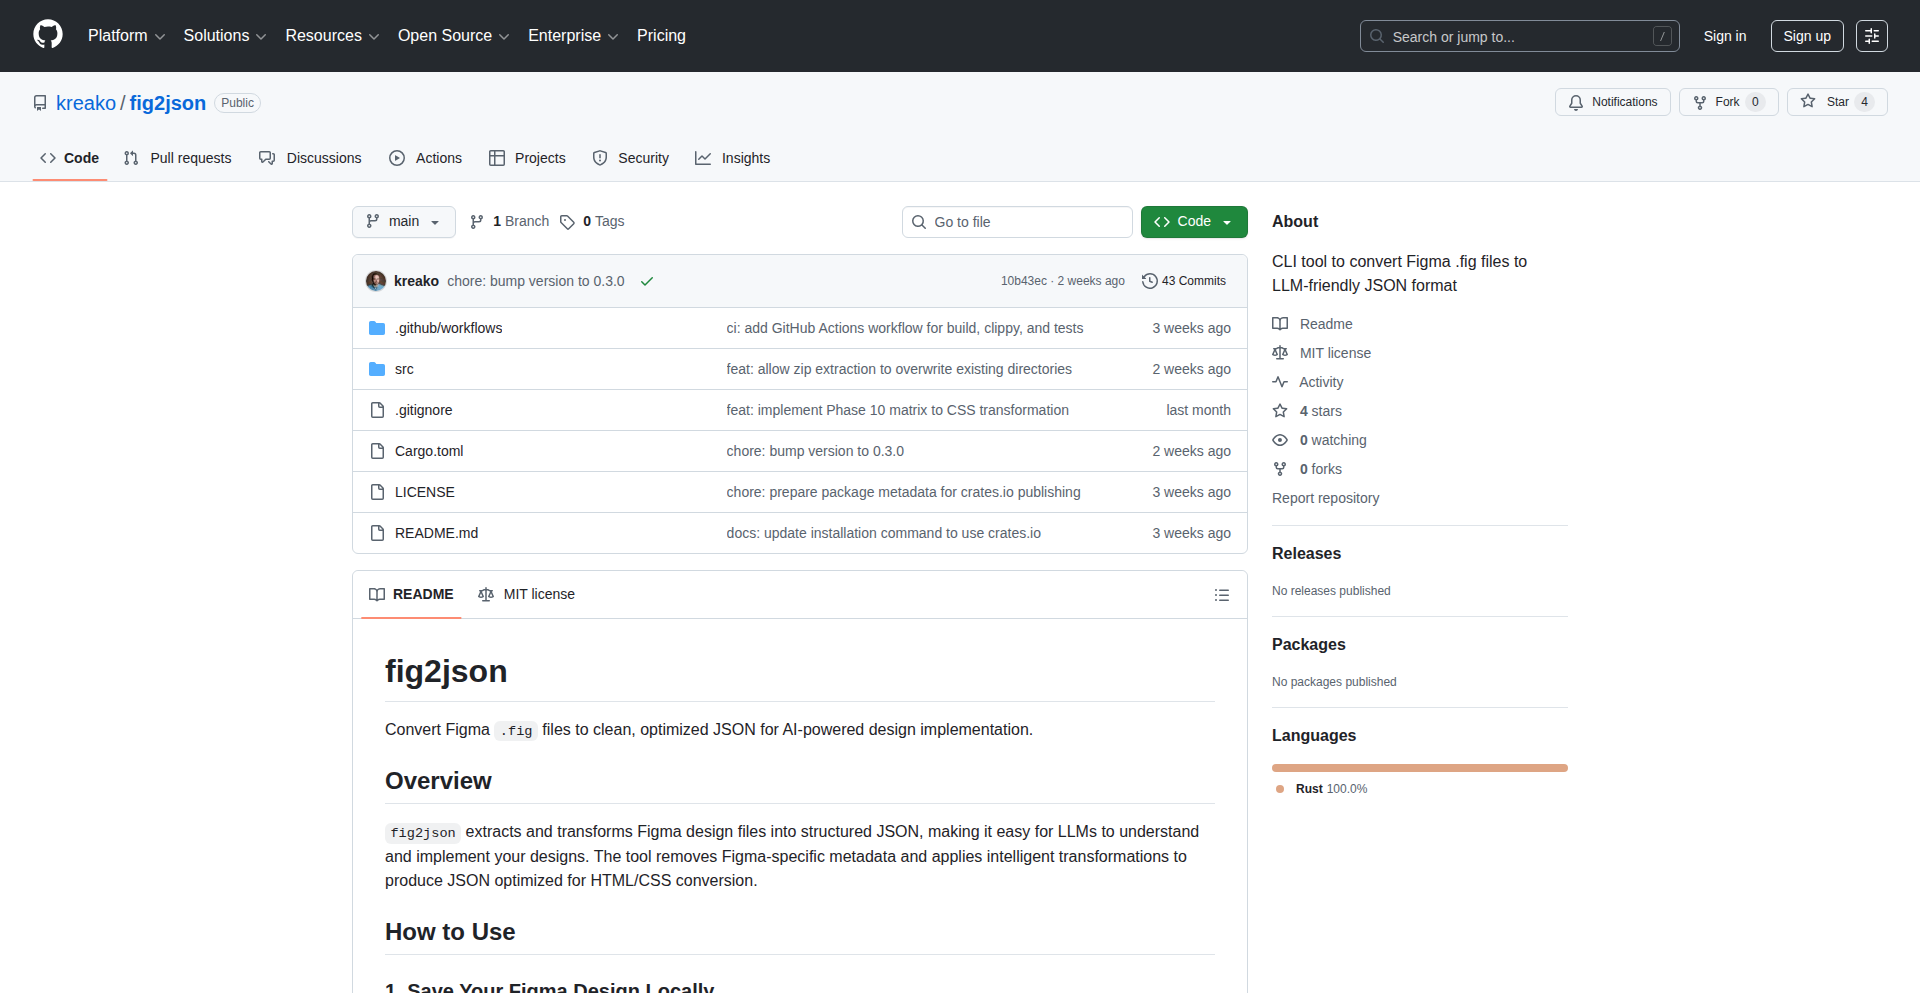This screenshot has width=1920, height=993.
Task: Switch to the Projects tab
Action: click(527, 158)
